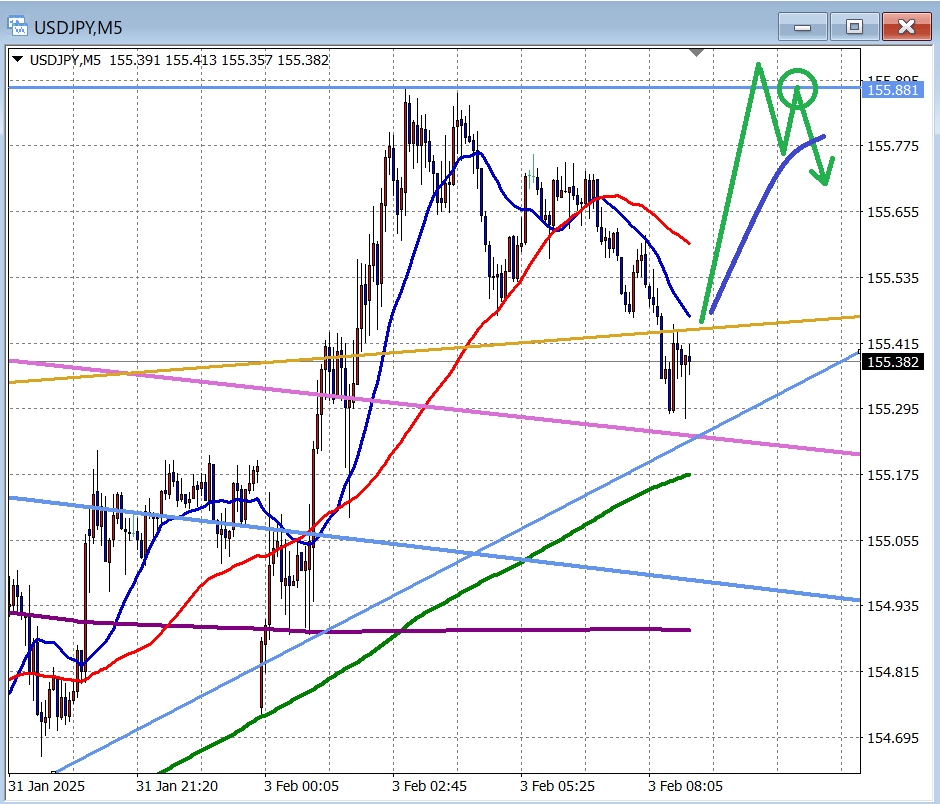This screenshot has height=804, width=940.
Task: Minimize the USDJPY,M5 chart window
Action: (x=803, y=27)
